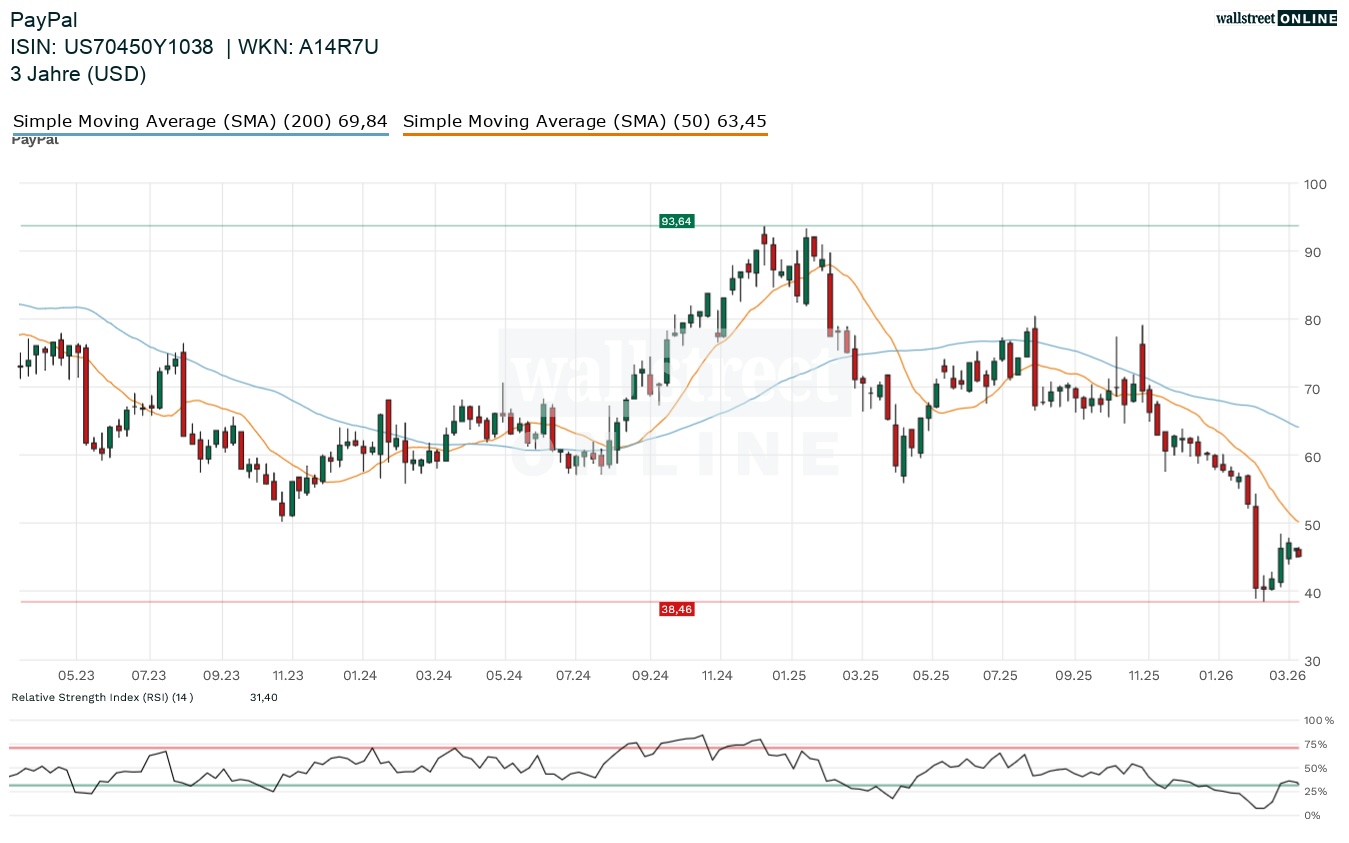The image size is (1349, 843).
Task: Click the ISIN US70450Y1038 text
Action: 112,47
